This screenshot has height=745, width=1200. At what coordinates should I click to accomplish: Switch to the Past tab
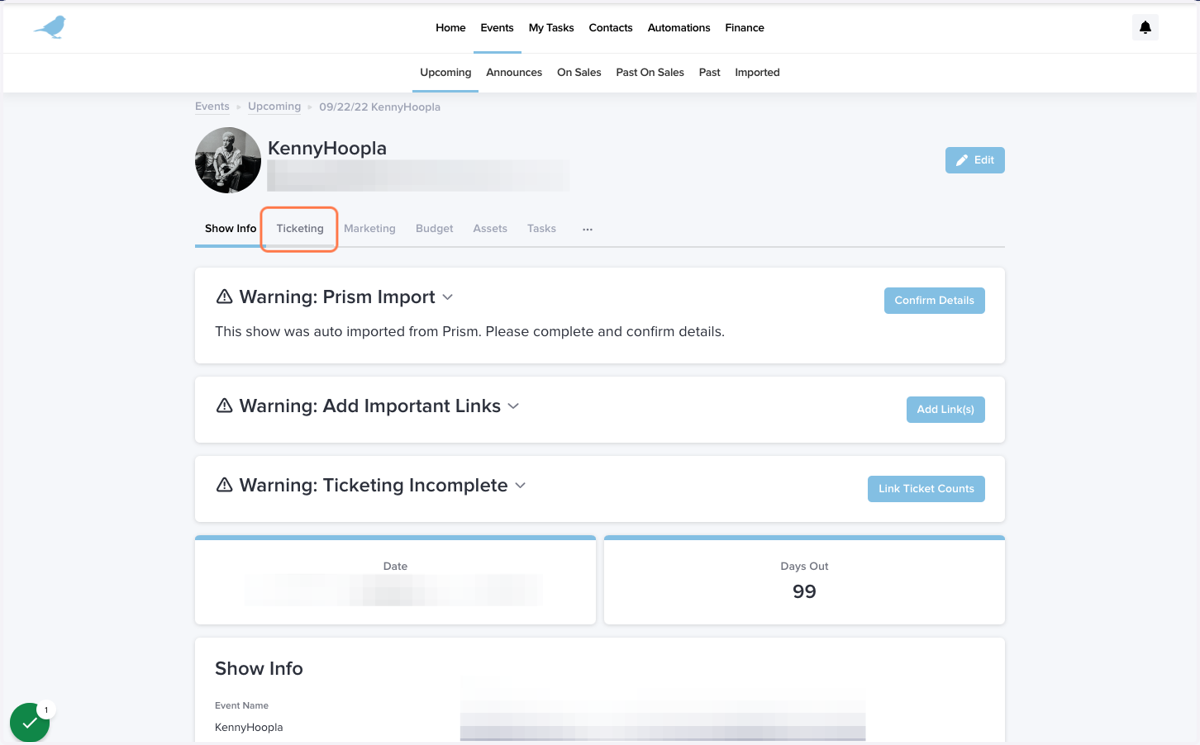pyautogui.click(x=710, y=72)
